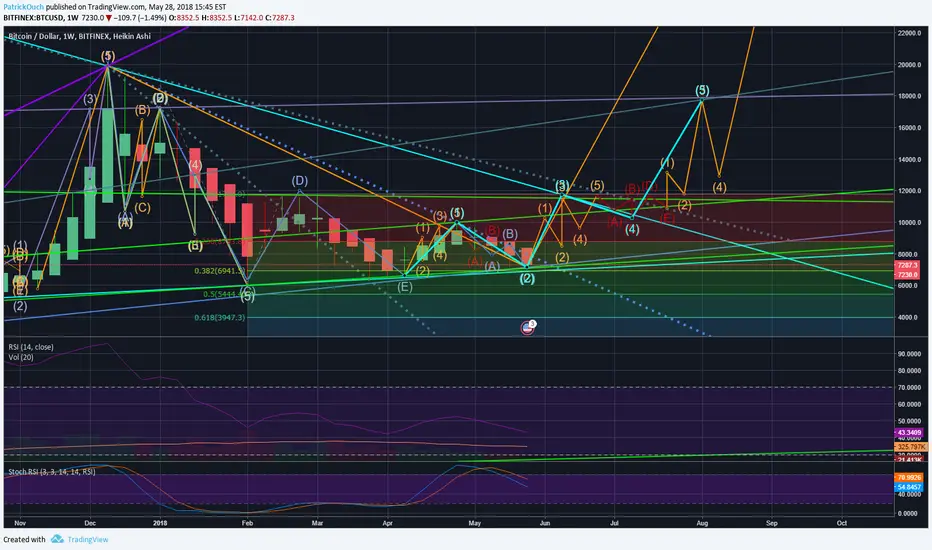Click the orange 70.9926 Stoch RSI tag
Viewport: 932px width, 550px height.
click(x=908, y=477)
